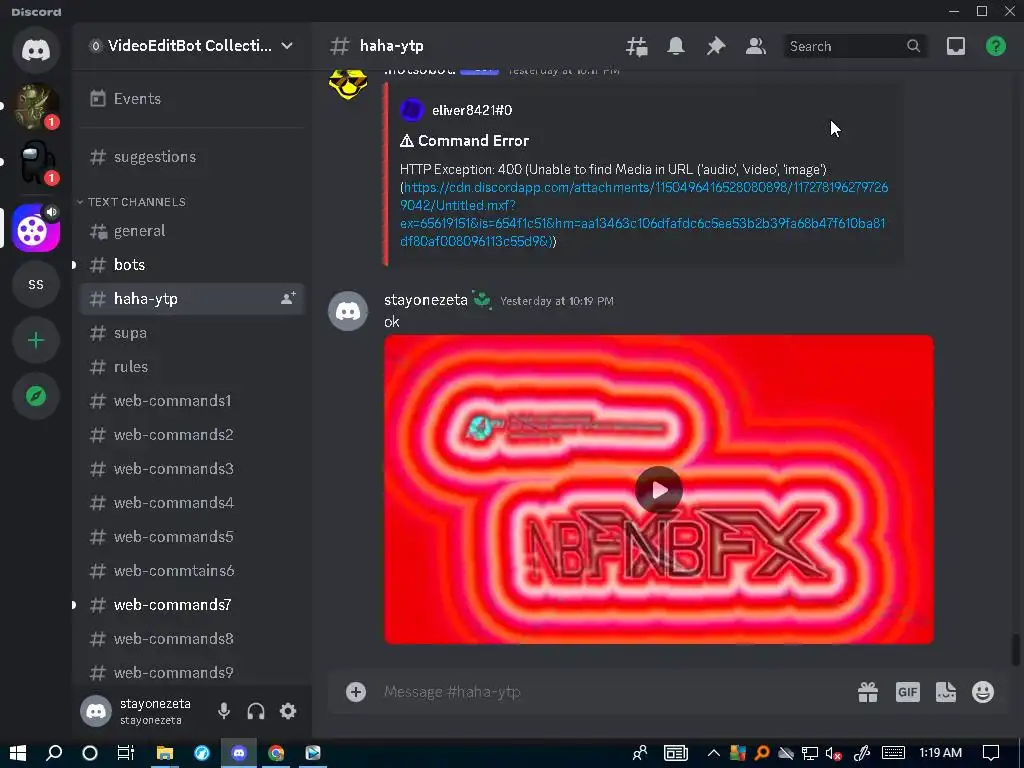Add a server with plus button
Image resolution: width=1024 pixels, height=768 pixels.
point(36,340)
